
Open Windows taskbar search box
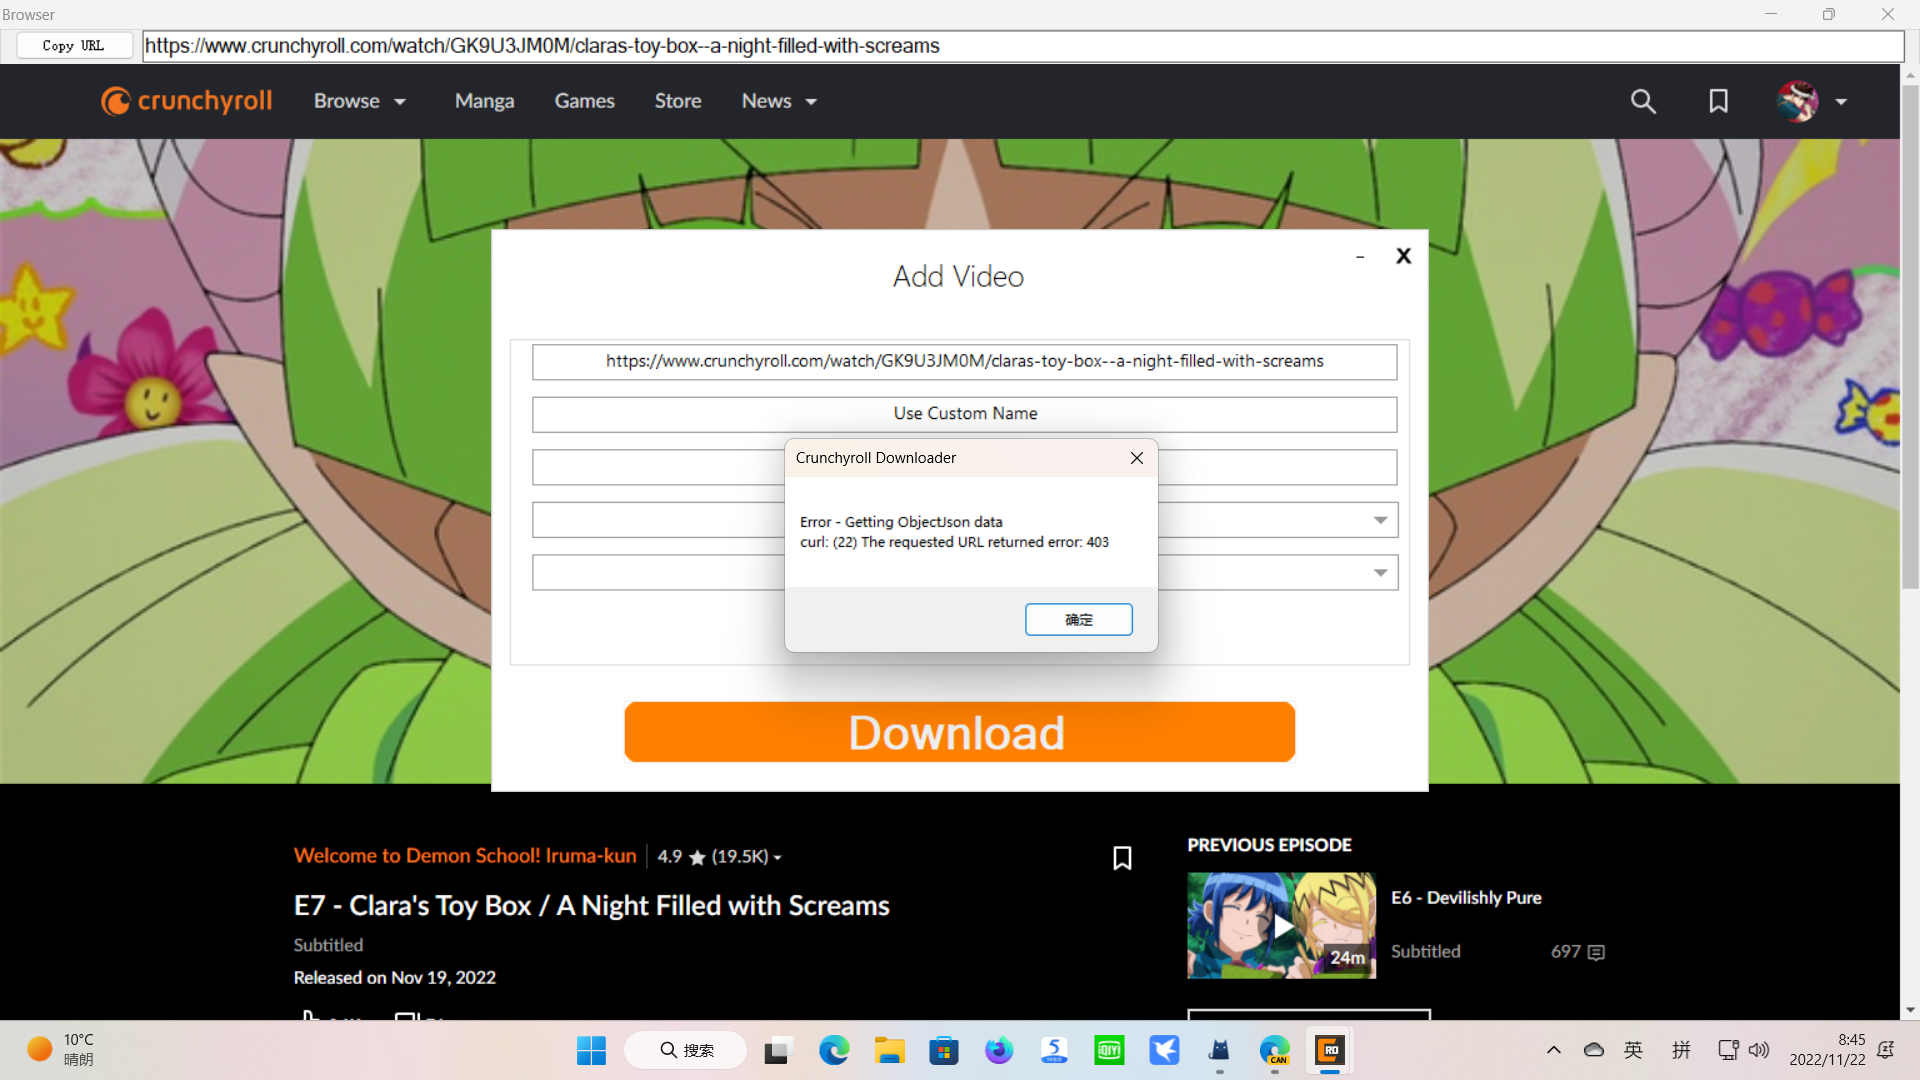click(686, 1050)
